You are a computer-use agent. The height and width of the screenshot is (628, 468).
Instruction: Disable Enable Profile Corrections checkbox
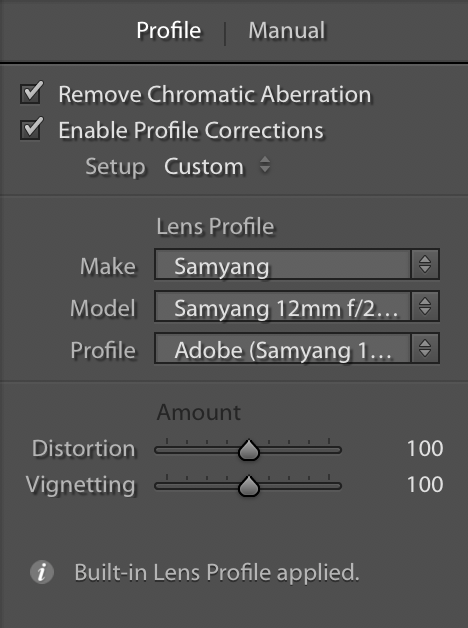click(31, 129)
